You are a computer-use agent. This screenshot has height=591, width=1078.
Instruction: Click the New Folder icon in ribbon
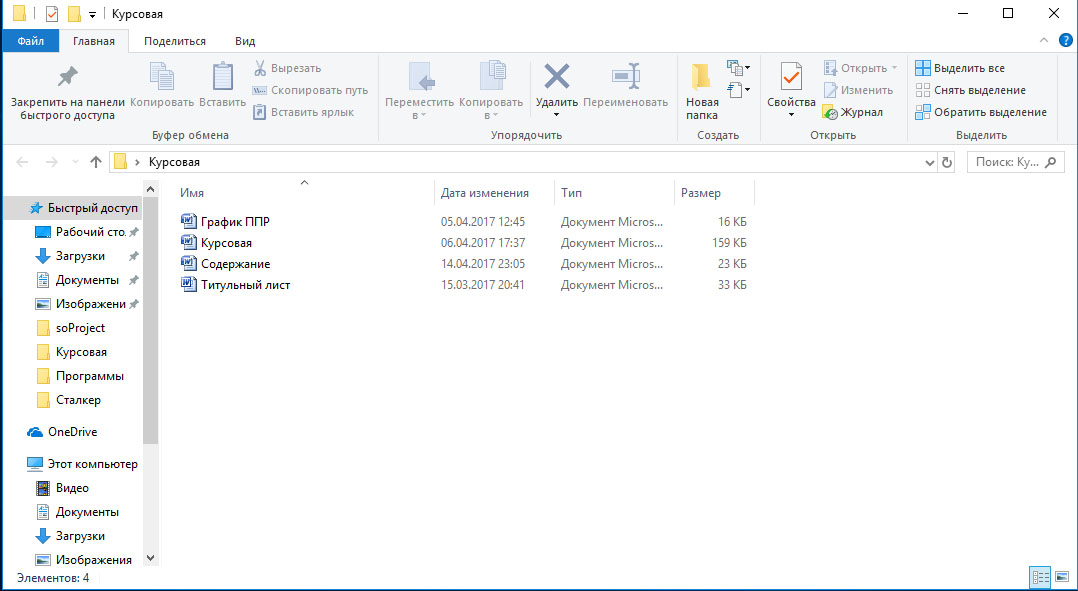click(x=702, y=77)
